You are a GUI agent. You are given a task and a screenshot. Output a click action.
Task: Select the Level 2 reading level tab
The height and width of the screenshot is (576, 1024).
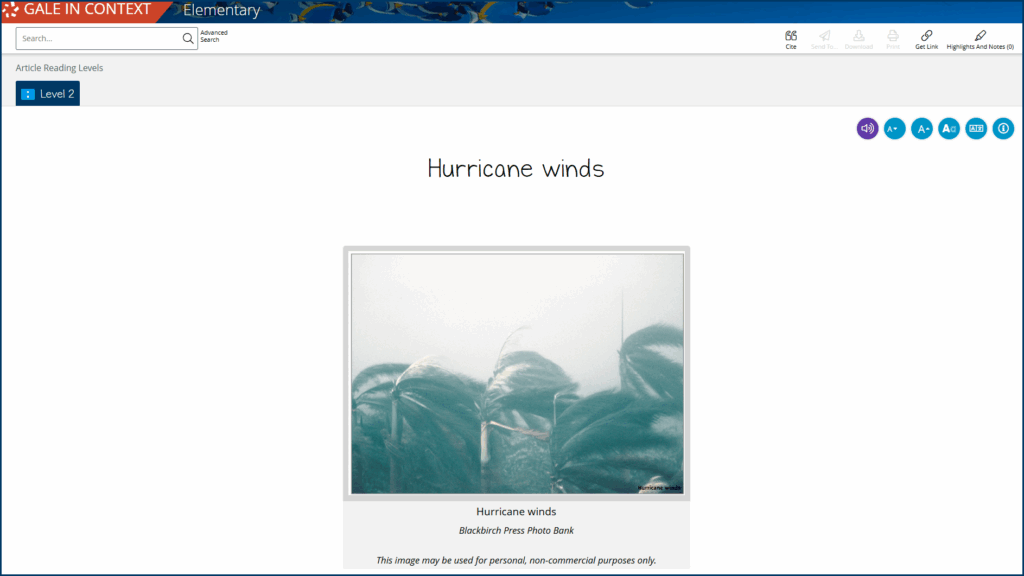pyautogui.click(x=47, y=94)
